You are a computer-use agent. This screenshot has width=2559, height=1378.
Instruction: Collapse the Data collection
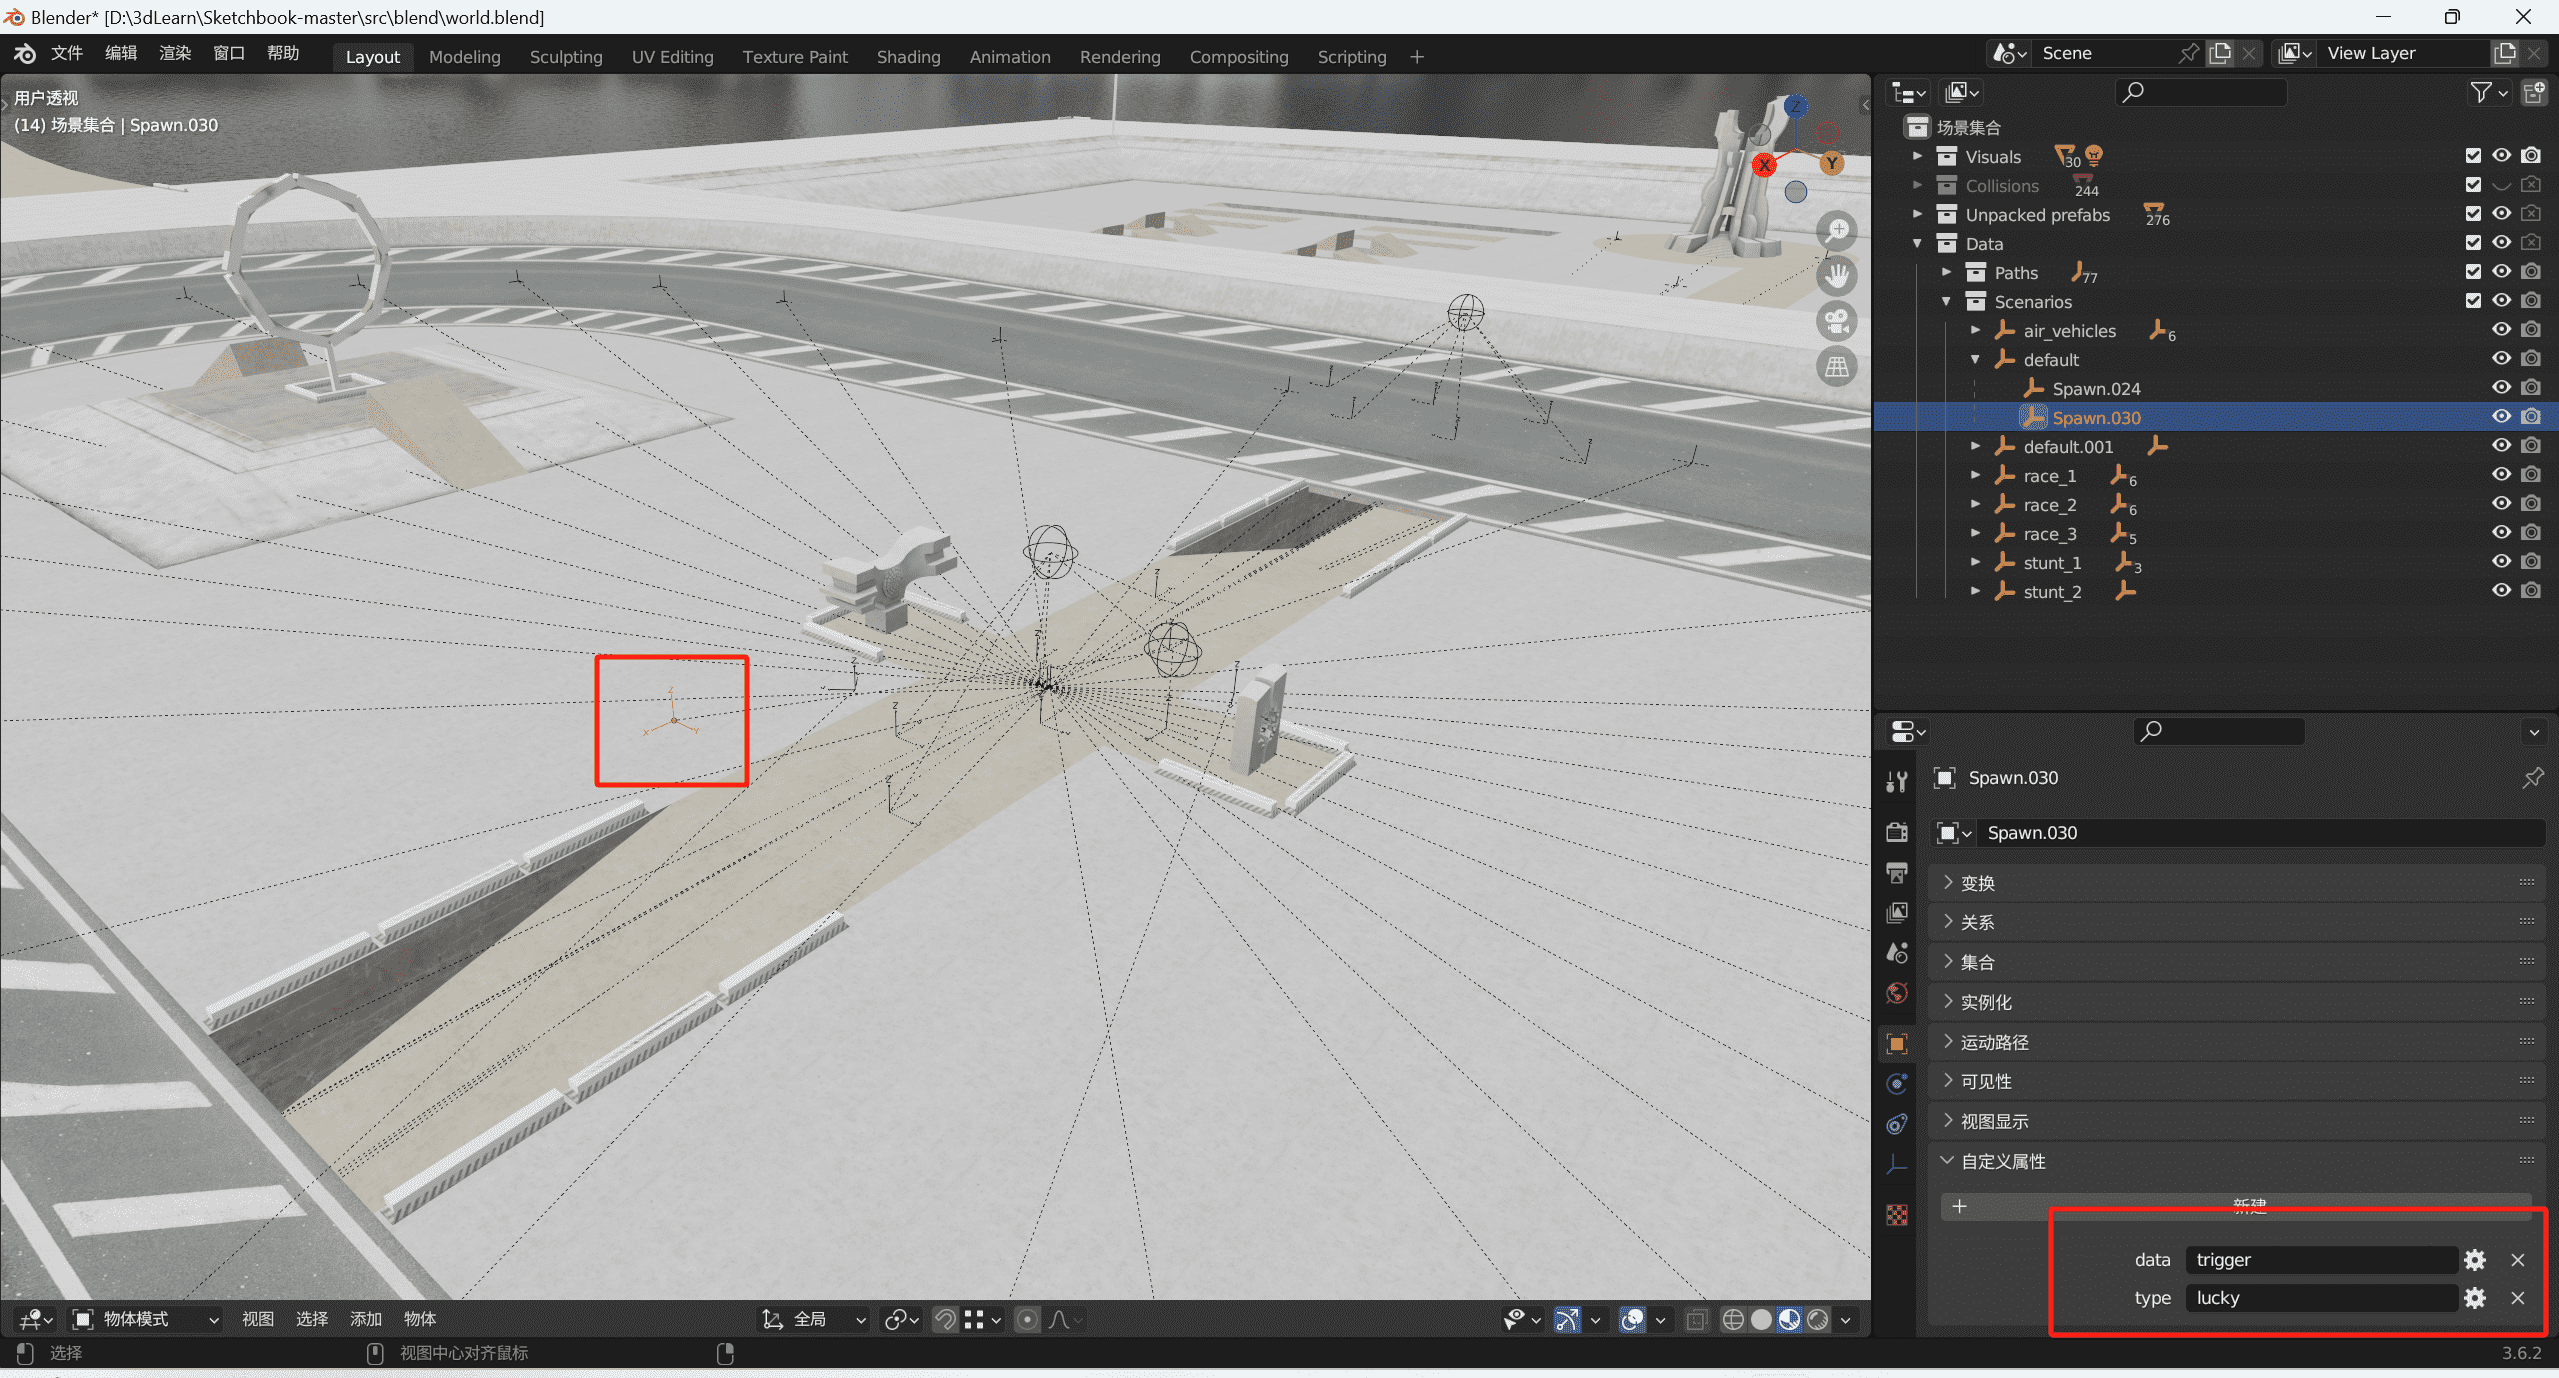1917,243
